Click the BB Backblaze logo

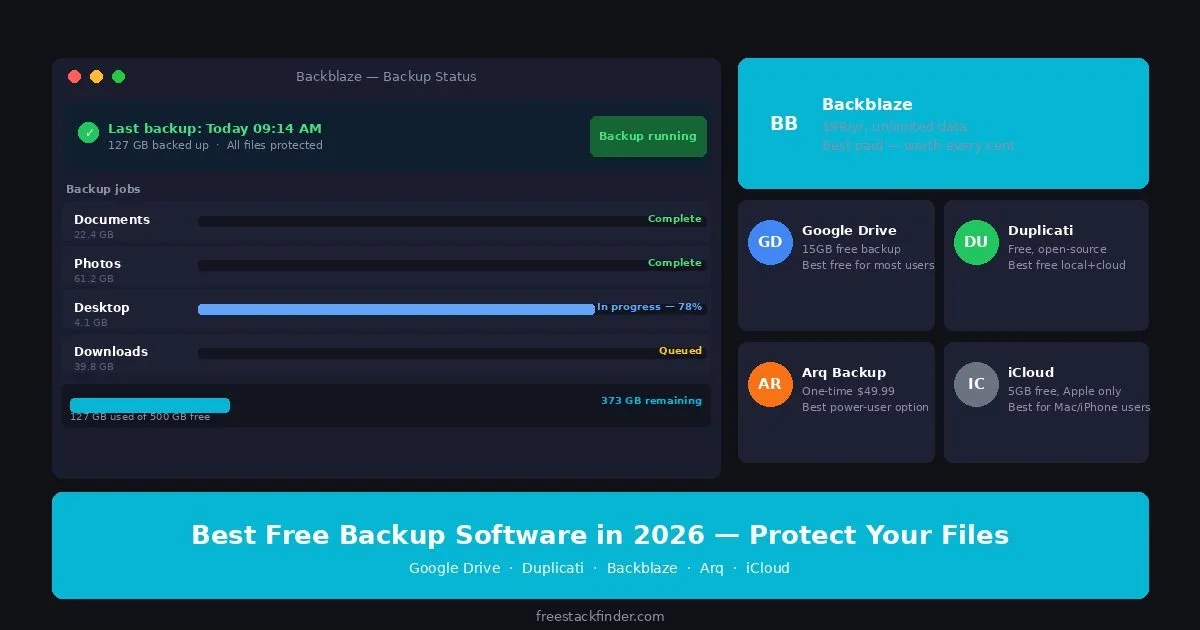(x=784, y=123)
